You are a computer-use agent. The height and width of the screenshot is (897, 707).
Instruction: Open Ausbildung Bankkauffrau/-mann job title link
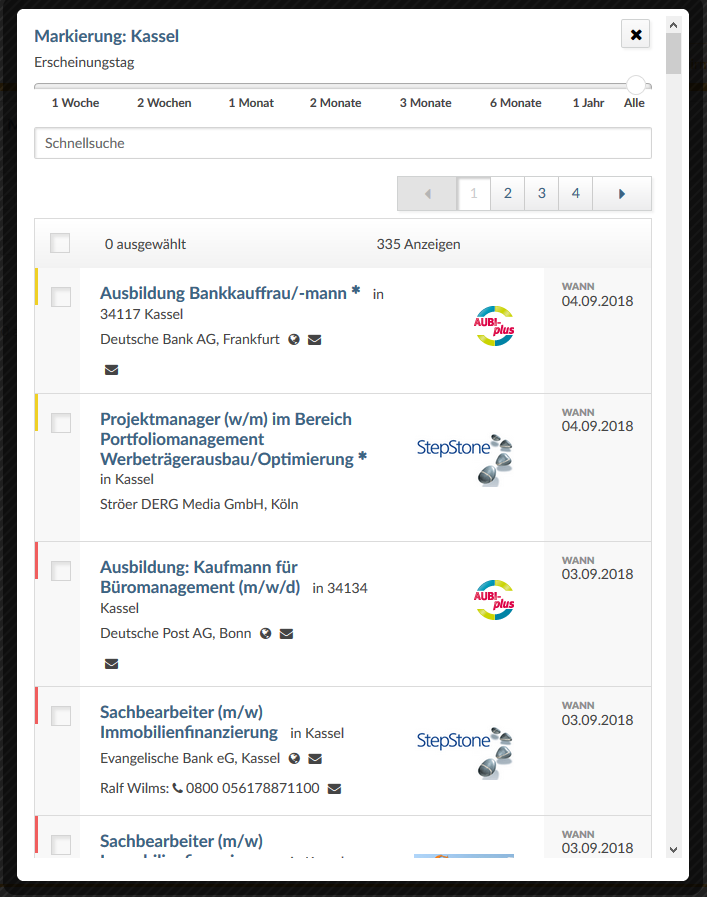point(229,293)
